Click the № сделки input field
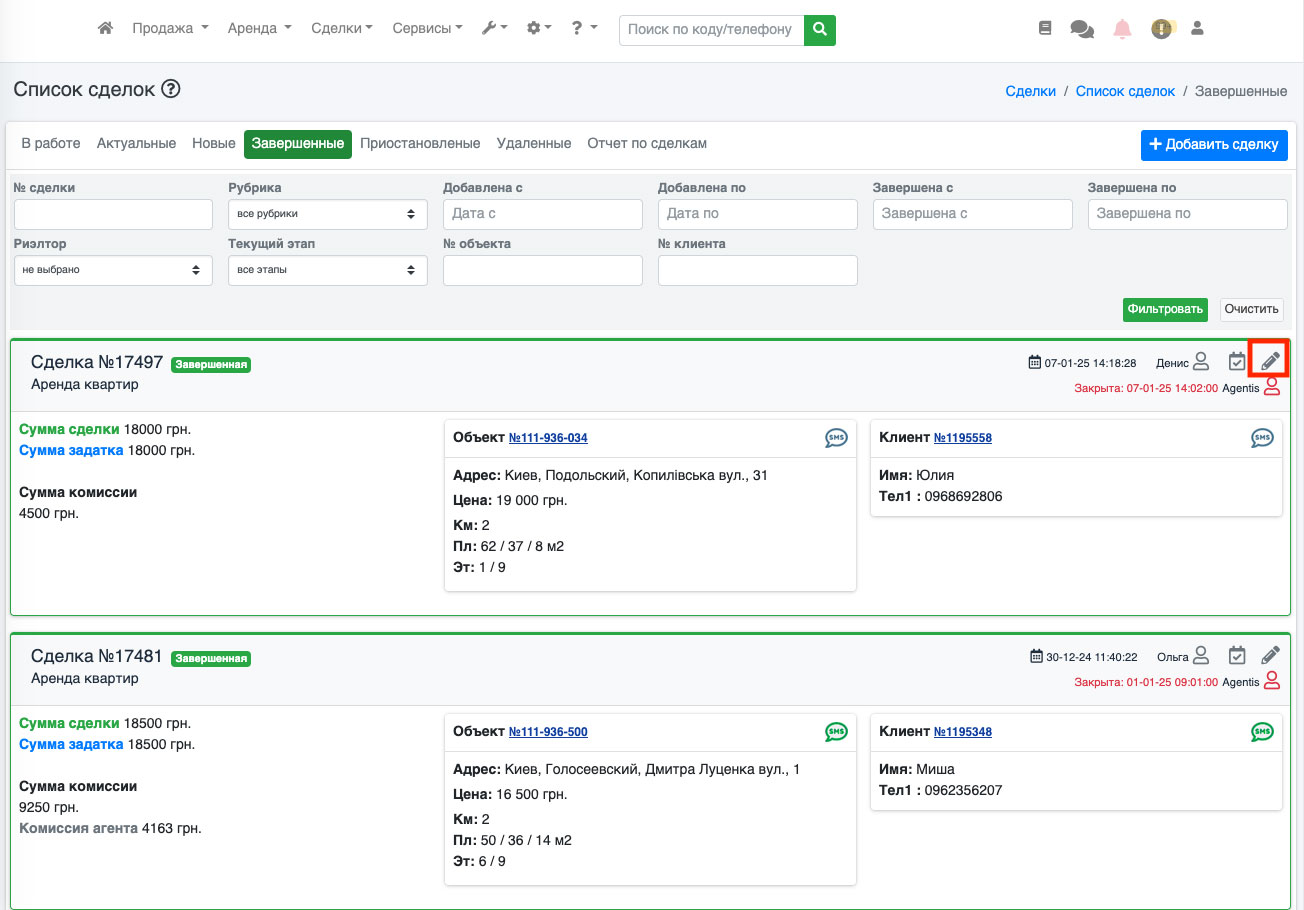 (x=113, y=214)
